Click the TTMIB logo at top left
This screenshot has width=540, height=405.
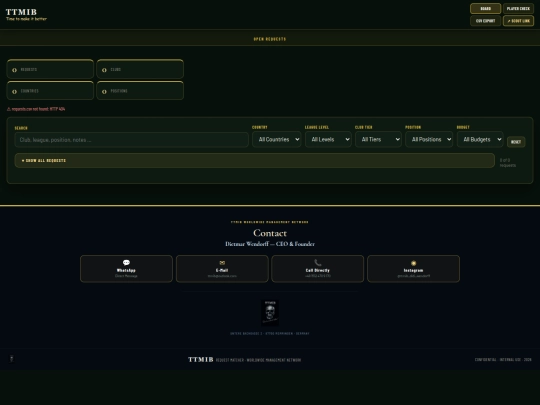click(x=21, y=12)
